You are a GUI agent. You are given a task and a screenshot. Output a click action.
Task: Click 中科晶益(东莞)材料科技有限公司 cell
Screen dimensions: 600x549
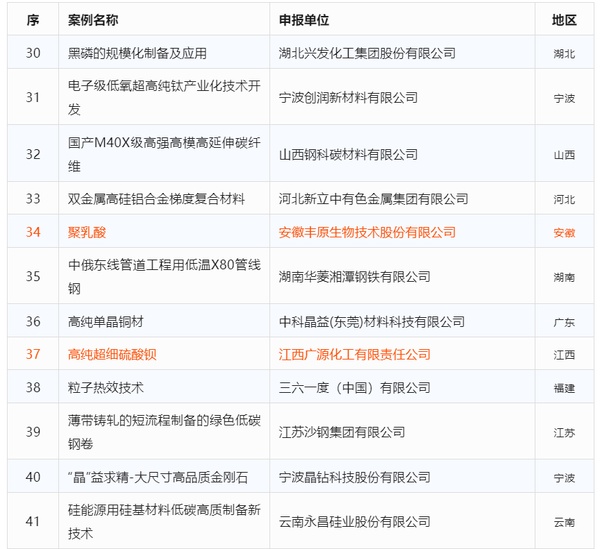(x=372, y=322)
